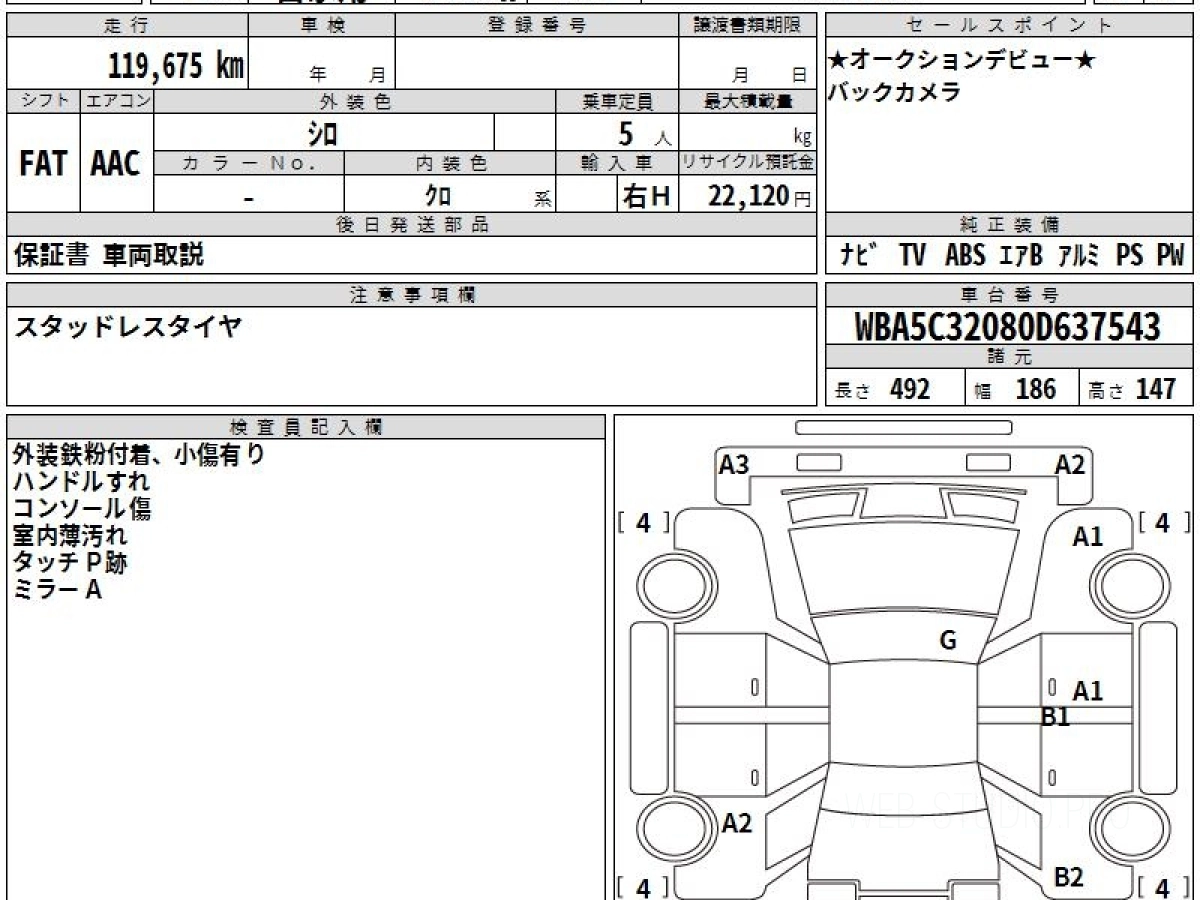
Task: Click the 検査員記入欄 section header
Action: click(x=306, y=427)
